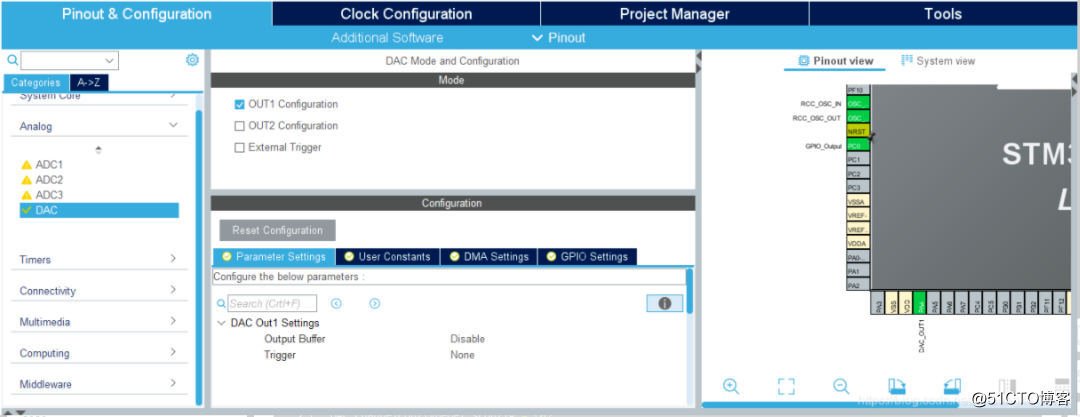1080x417 pixels.
Task: Go to next search result arrow
Action: click(375, 303)
